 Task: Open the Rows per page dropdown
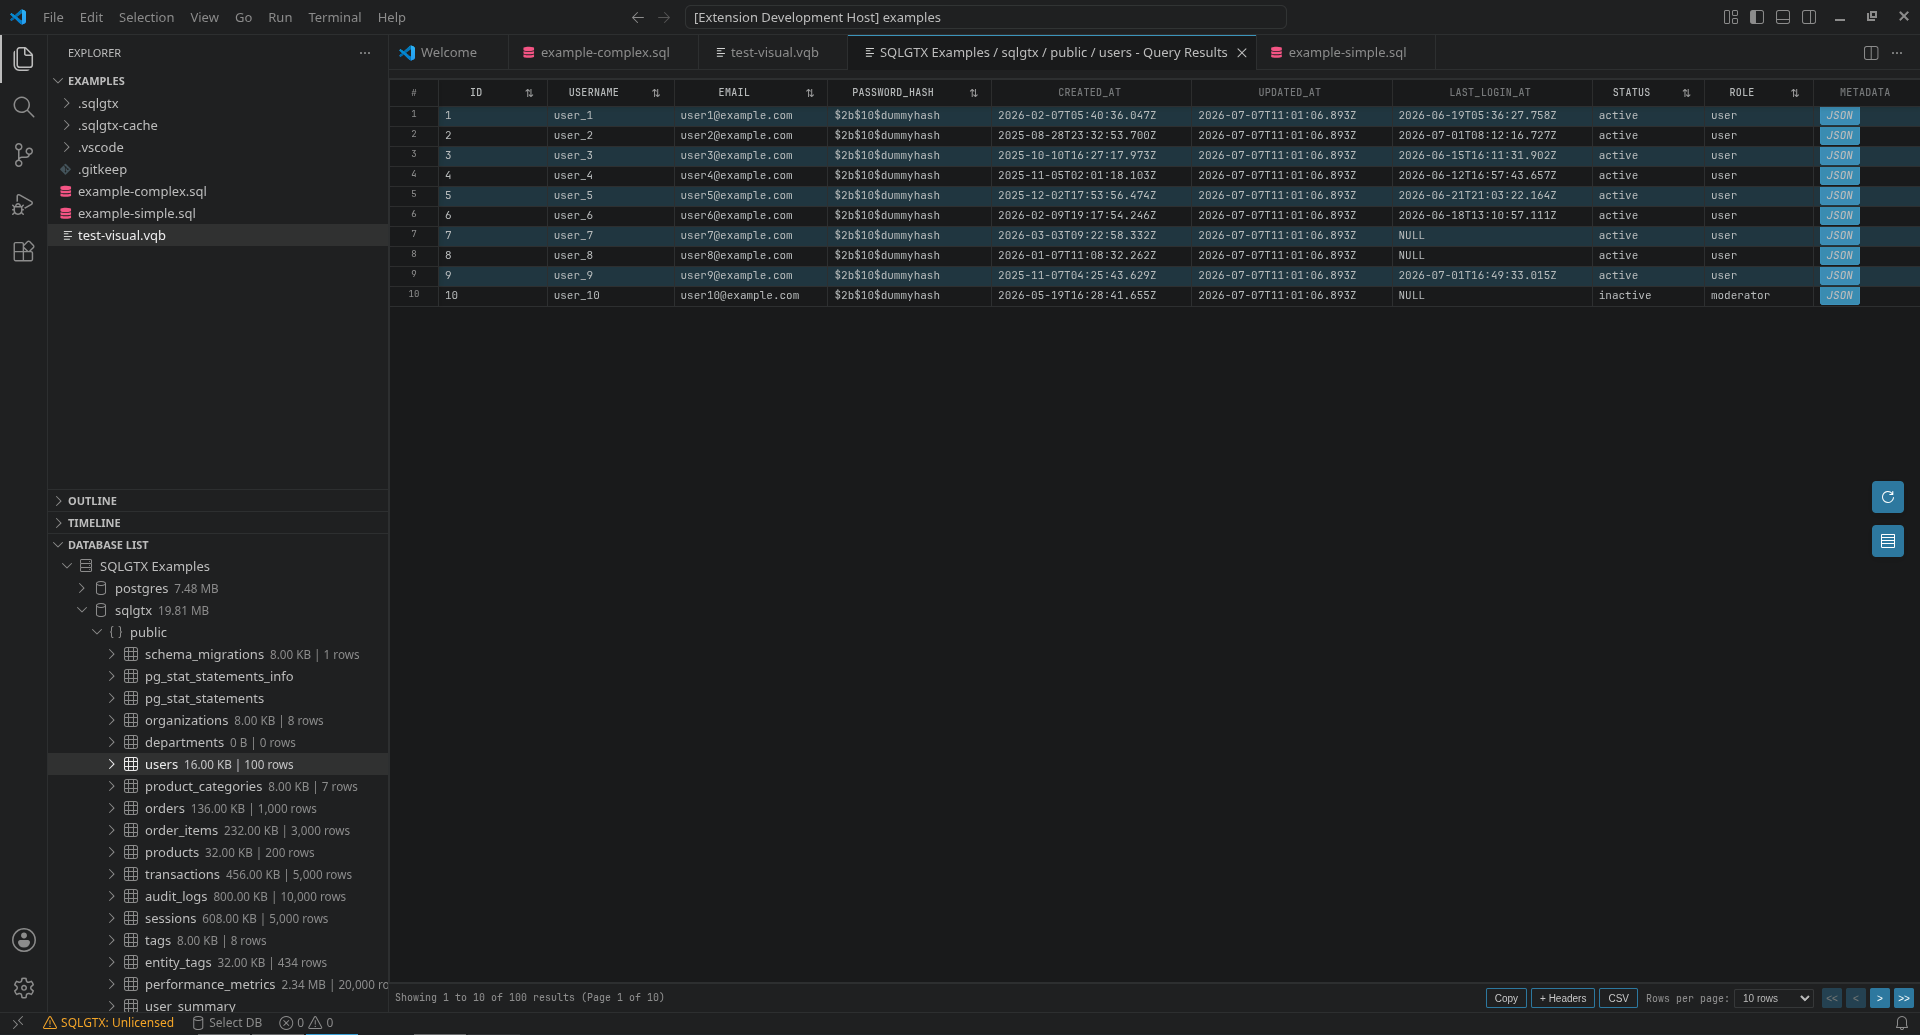coord(1774,998)
